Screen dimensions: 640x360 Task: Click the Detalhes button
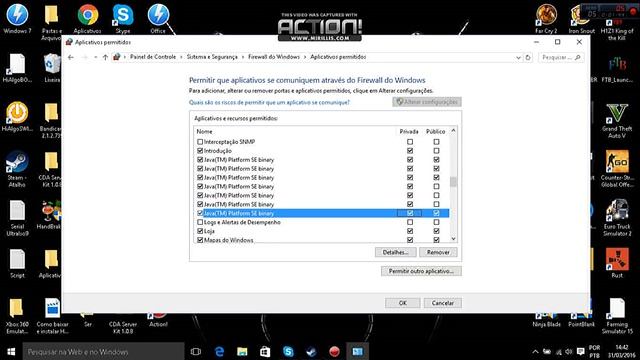(x=395, y=253)
